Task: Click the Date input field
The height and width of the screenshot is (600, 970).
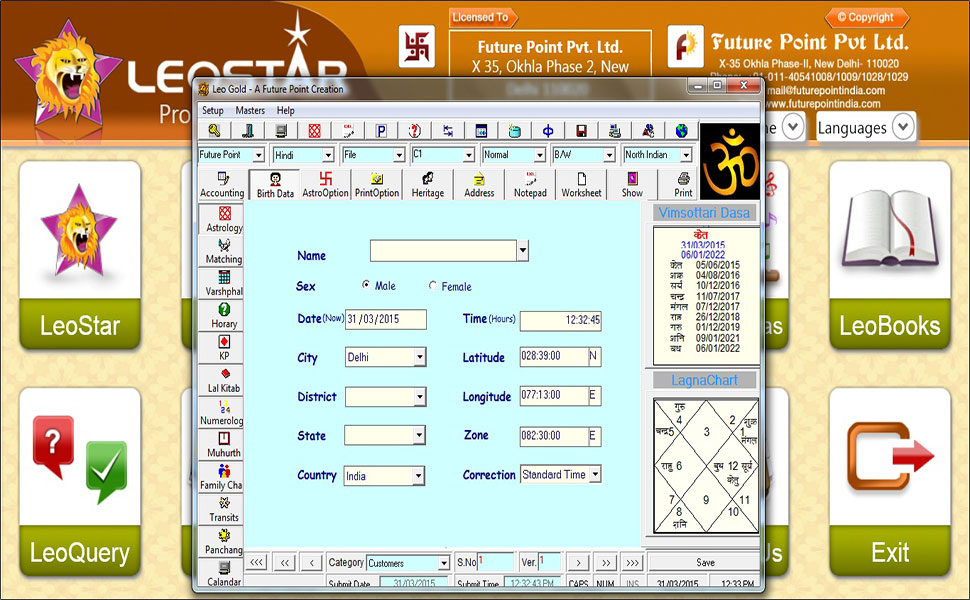Action: pyautogui.click(x=385, y=319)
